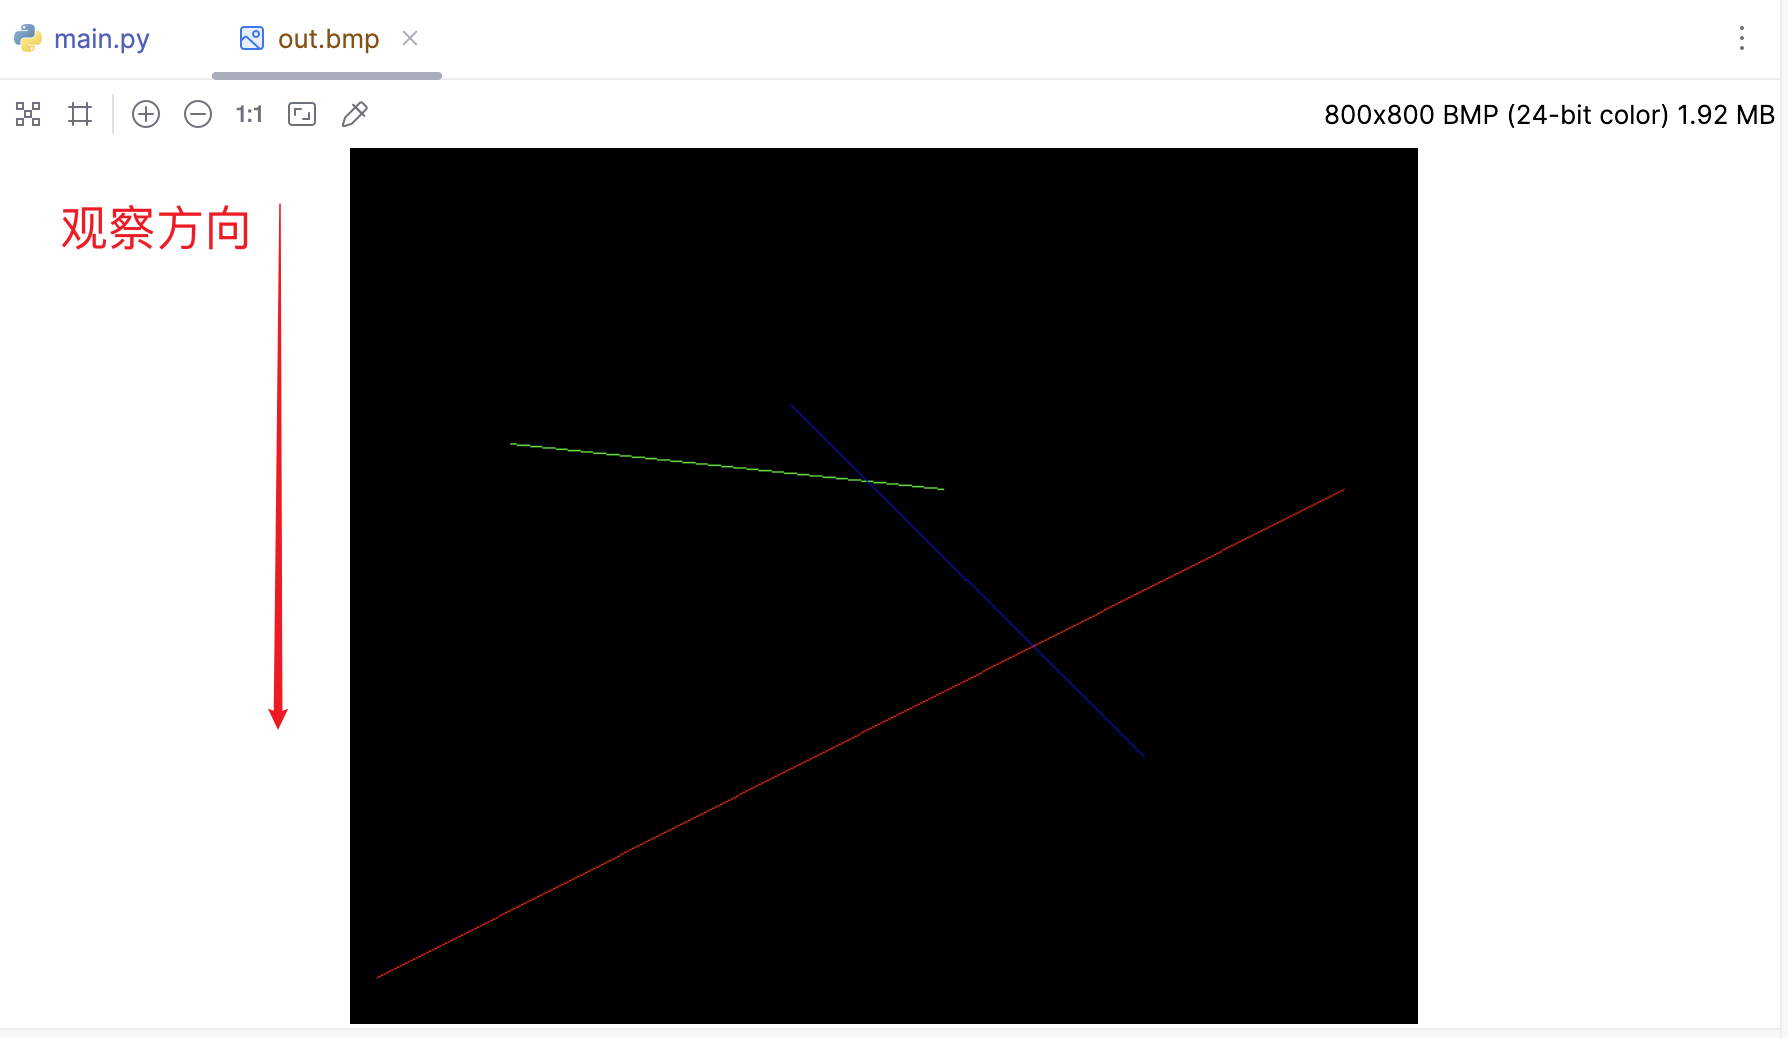
Task: Select the color picker eyedropper tool
Action: [x=355, y=114]
